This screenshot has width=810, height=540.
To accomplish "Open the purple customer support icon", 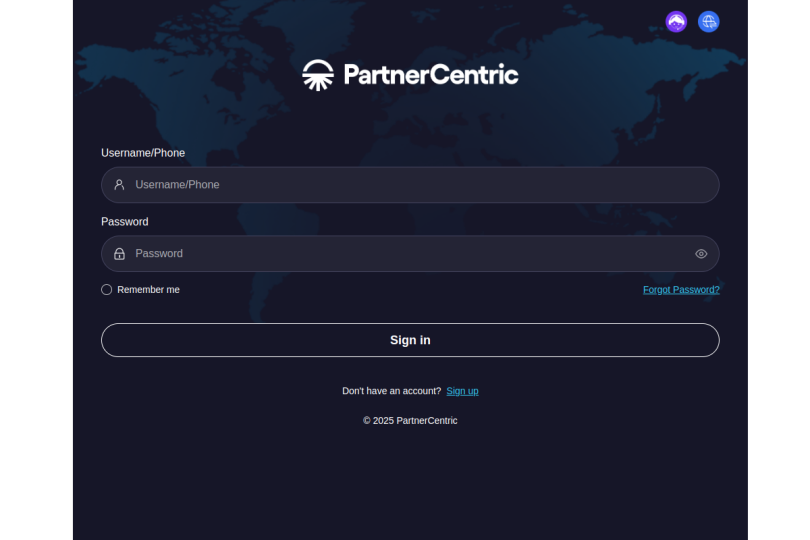I will [x=676, y=22].
